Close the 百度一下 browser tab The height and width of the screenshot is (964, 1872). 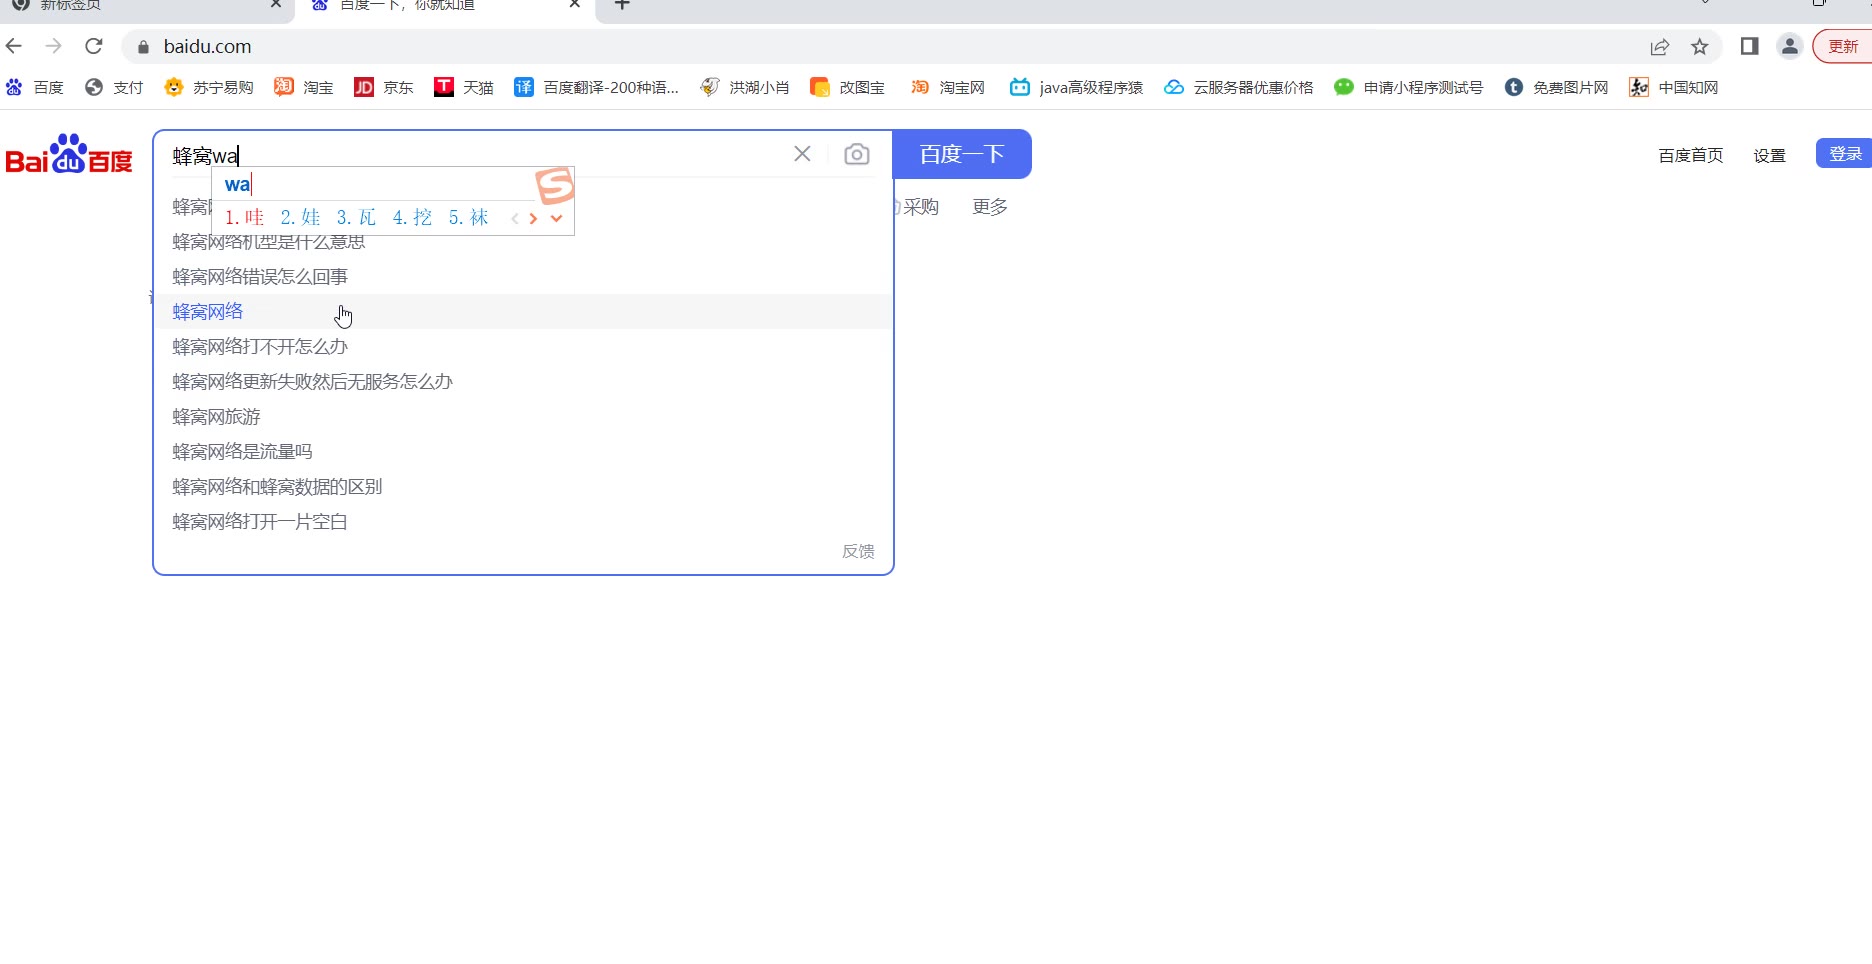[x=575, y=5]
